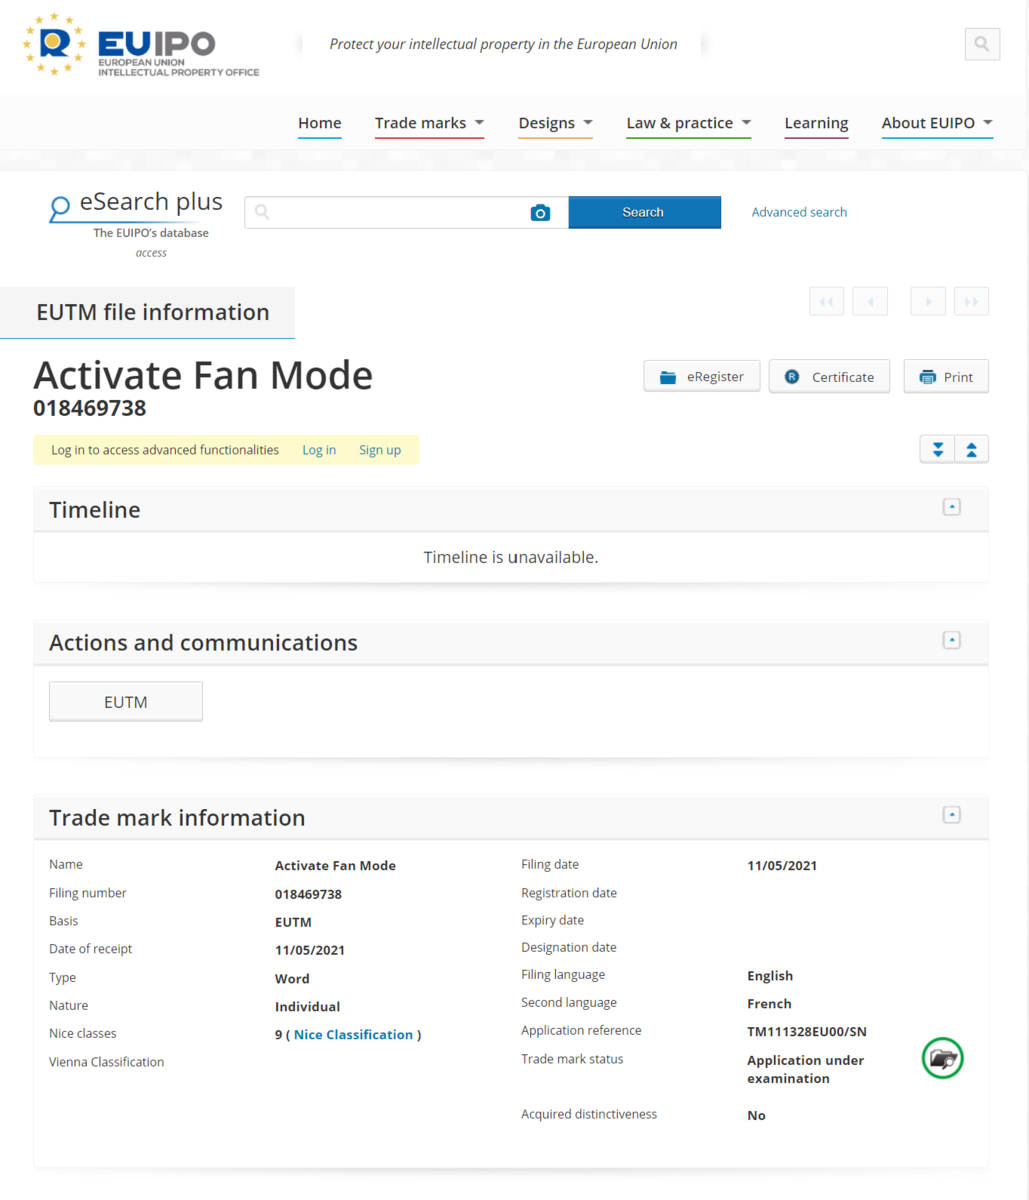Expand all sections double-down arrow
1029x1200 pixels.
[937, 449]
